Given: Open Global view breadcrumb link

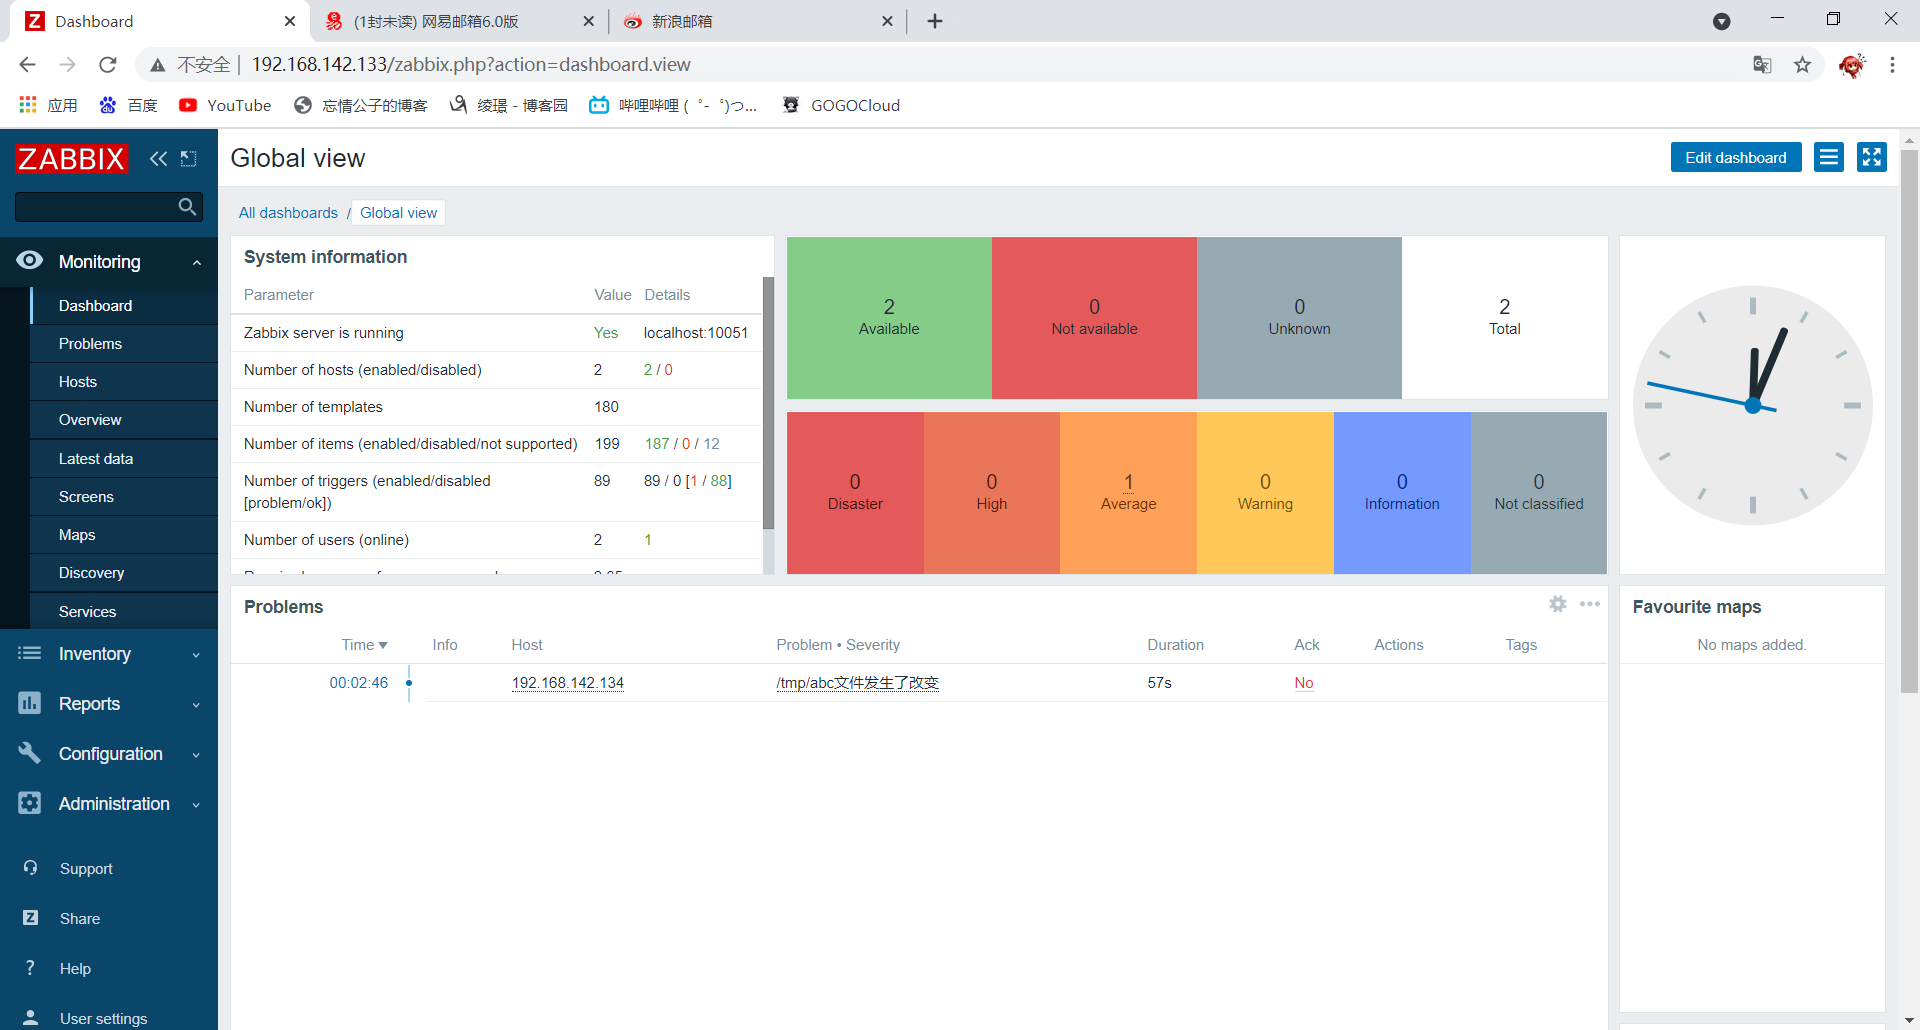Looking at the screenshot, I should click(x=398, y=213).
